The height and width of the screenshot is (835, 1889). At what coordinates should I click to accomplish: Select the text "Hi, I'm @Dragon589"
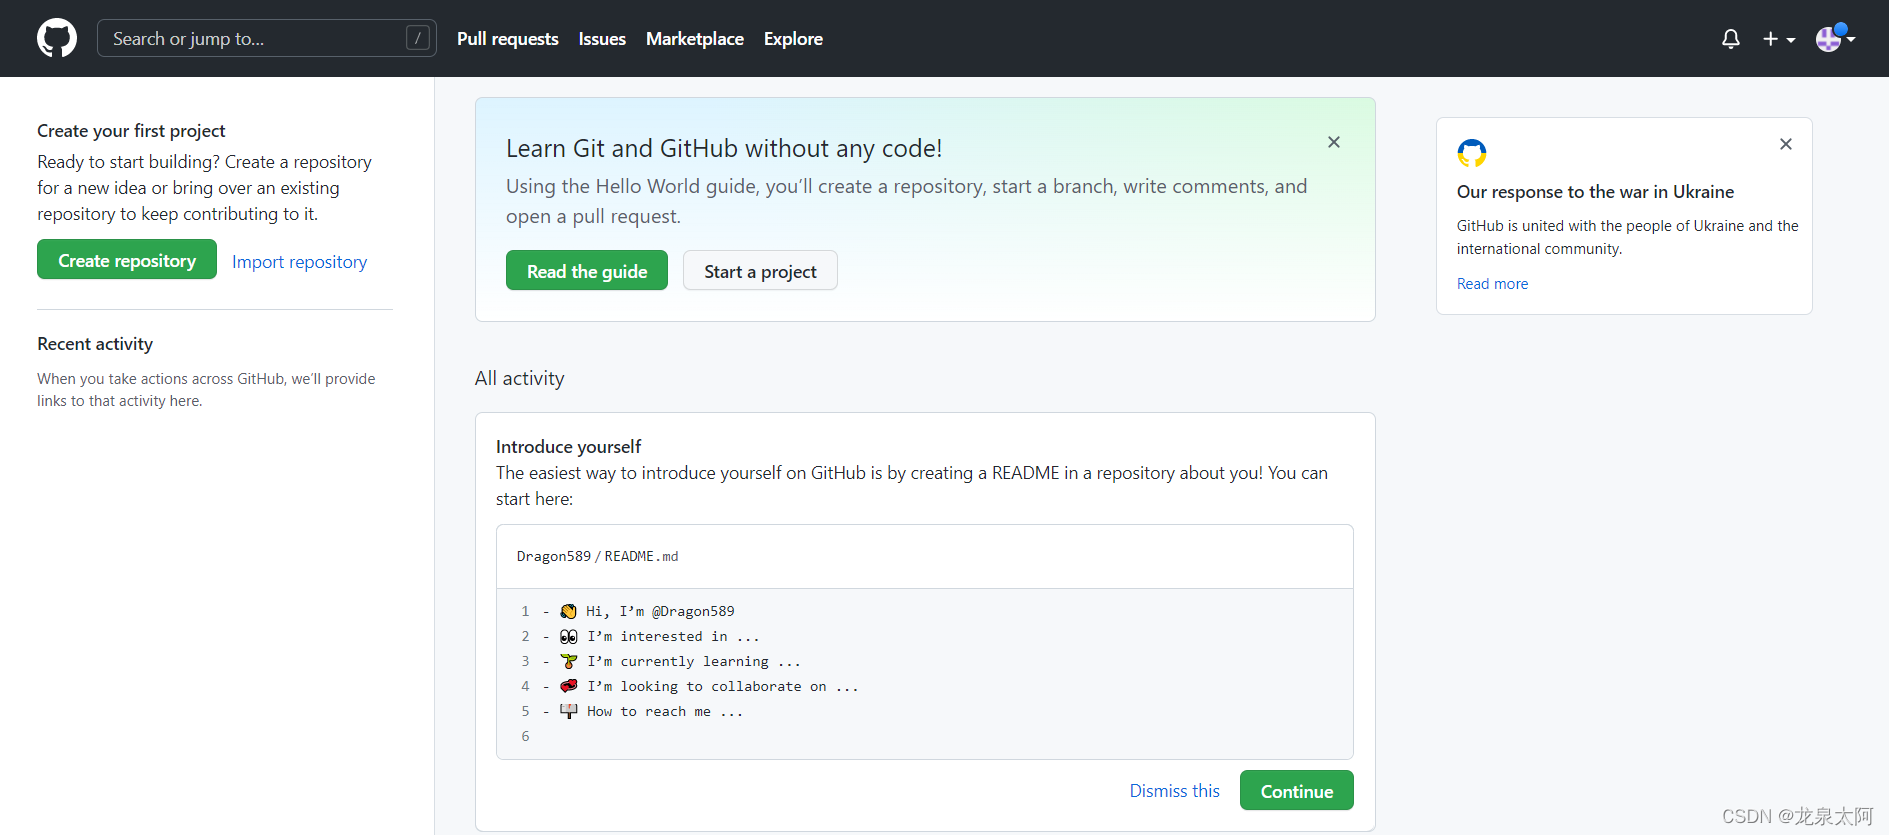pyautogui.click(x=660, y=611)
